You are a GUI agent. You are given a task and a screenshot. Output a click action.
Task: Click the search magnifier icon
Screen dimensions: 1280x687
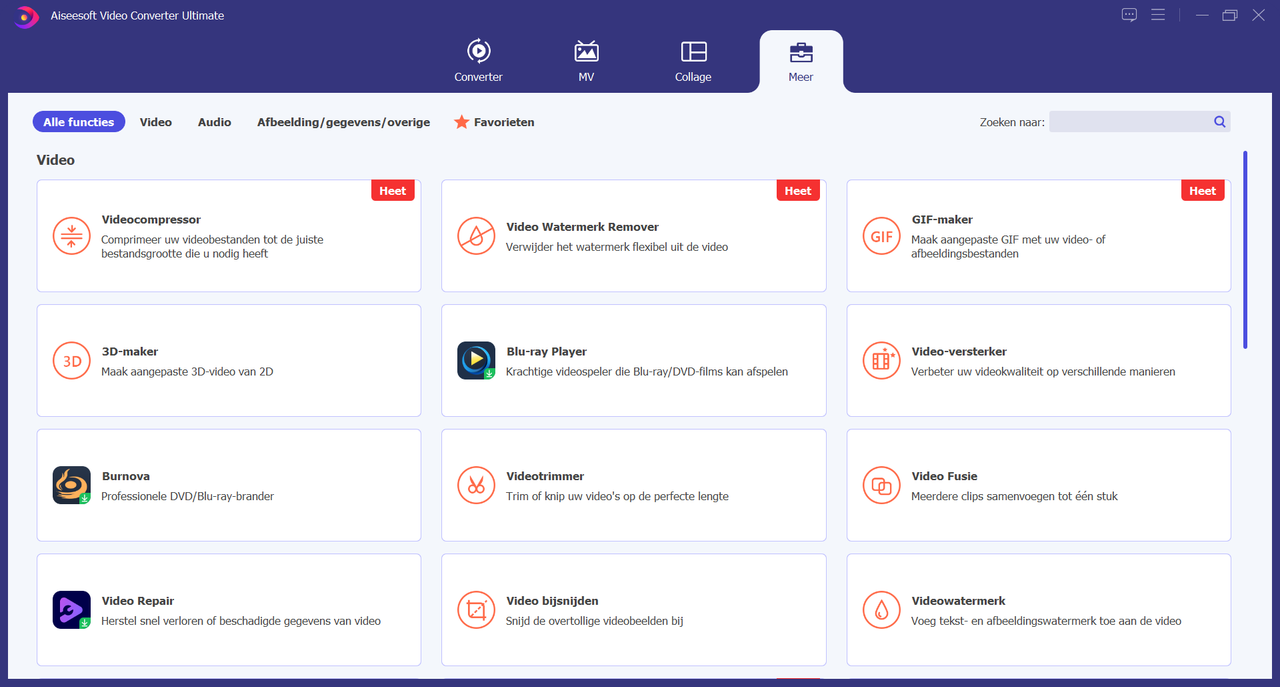pyautogui.click(x=1220, y=122)
